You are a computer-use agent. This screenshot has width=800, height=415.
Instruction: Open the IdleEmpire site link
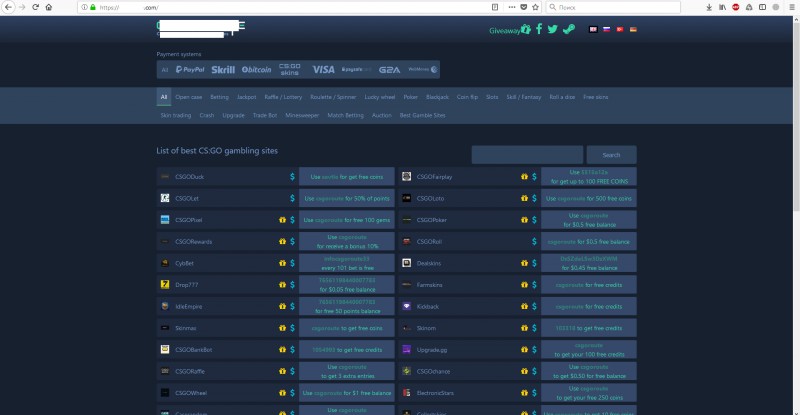click(188, 306)
